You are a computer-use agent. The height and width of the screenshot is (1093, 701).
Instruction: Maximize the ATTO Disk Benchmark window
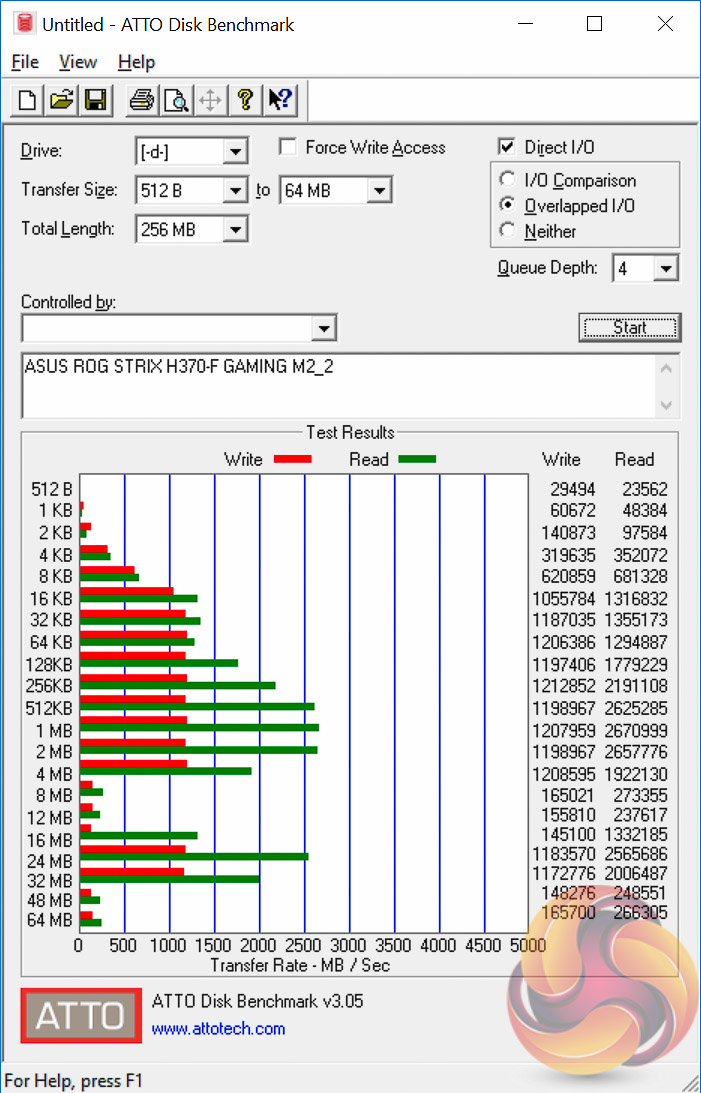click(x=594, y=24)
